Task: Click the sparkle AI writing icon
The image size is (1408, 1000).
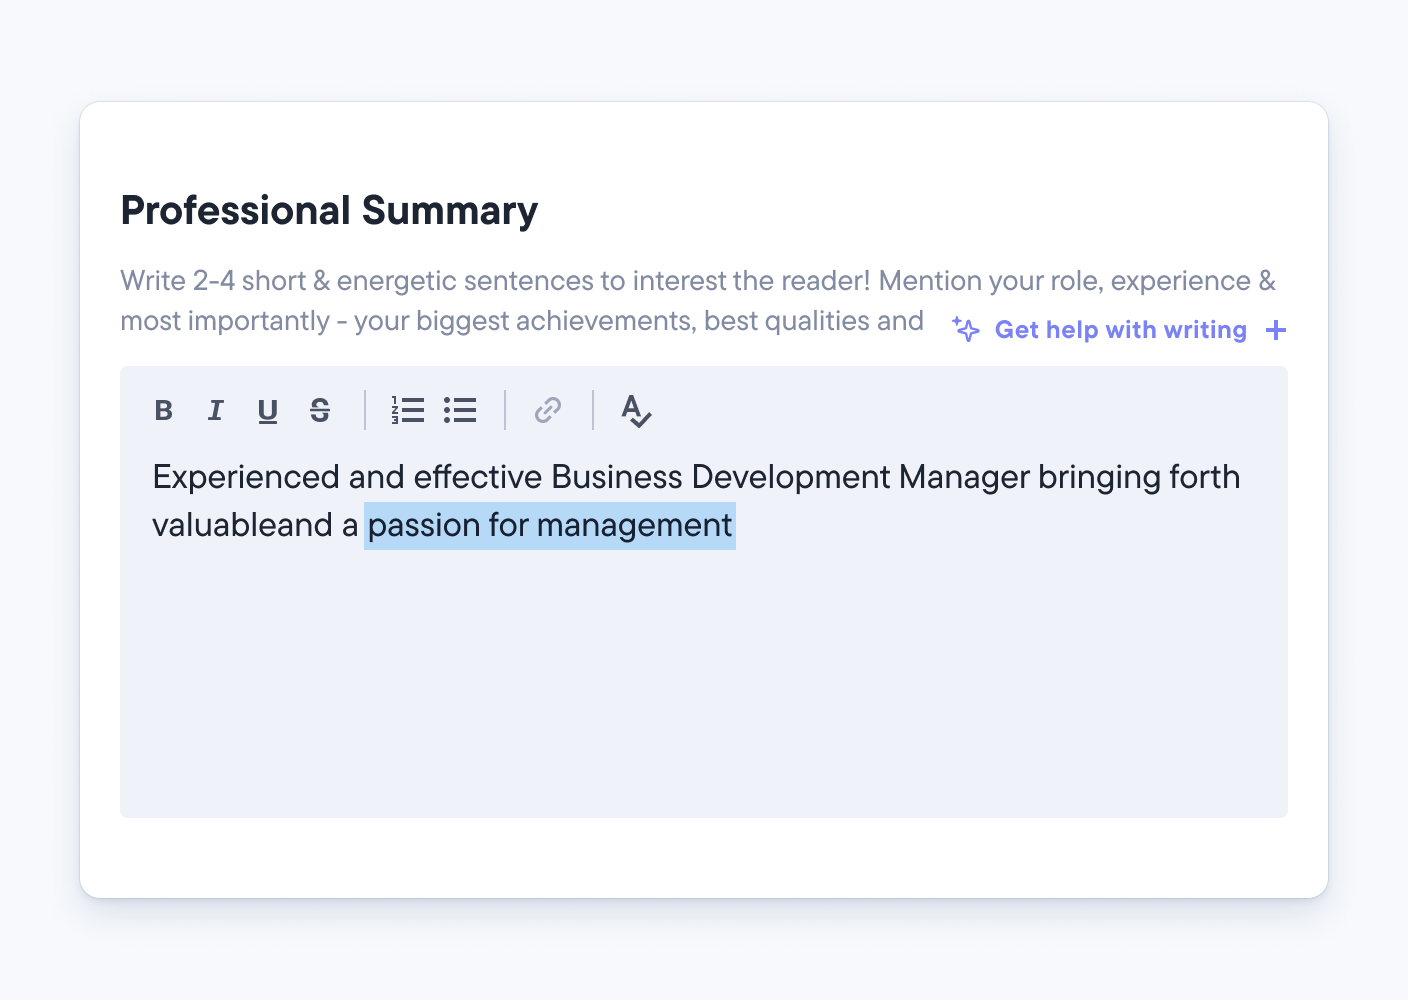Action: (x=965, y=330)
